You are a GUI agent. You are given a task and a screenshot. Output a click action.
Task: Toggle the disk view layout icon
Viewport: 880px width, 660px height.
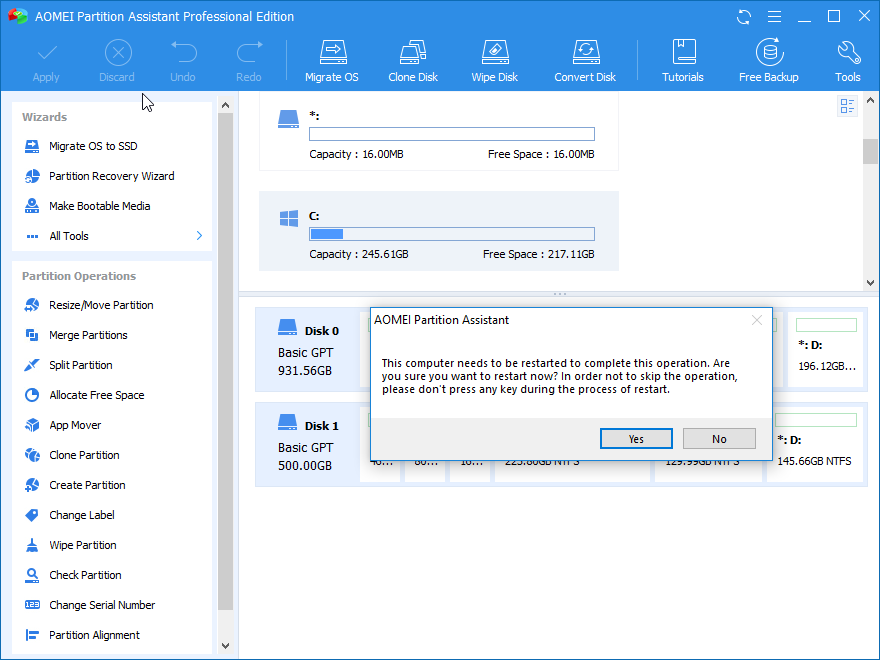pos(848,106)
